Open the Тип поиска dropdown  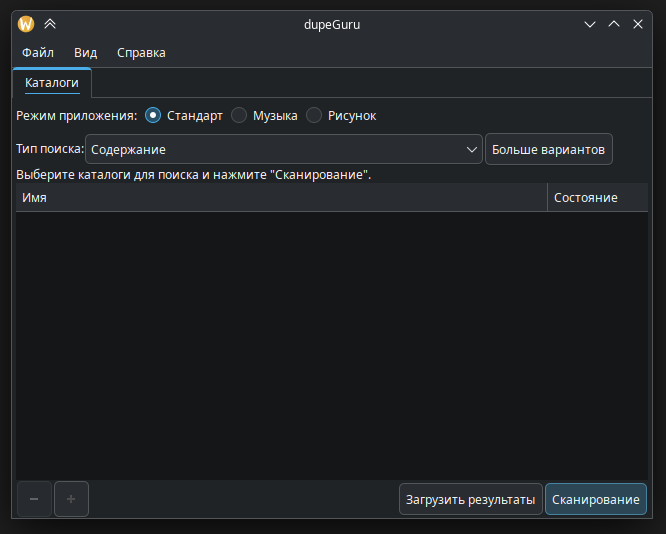click(x=283, y=149)
